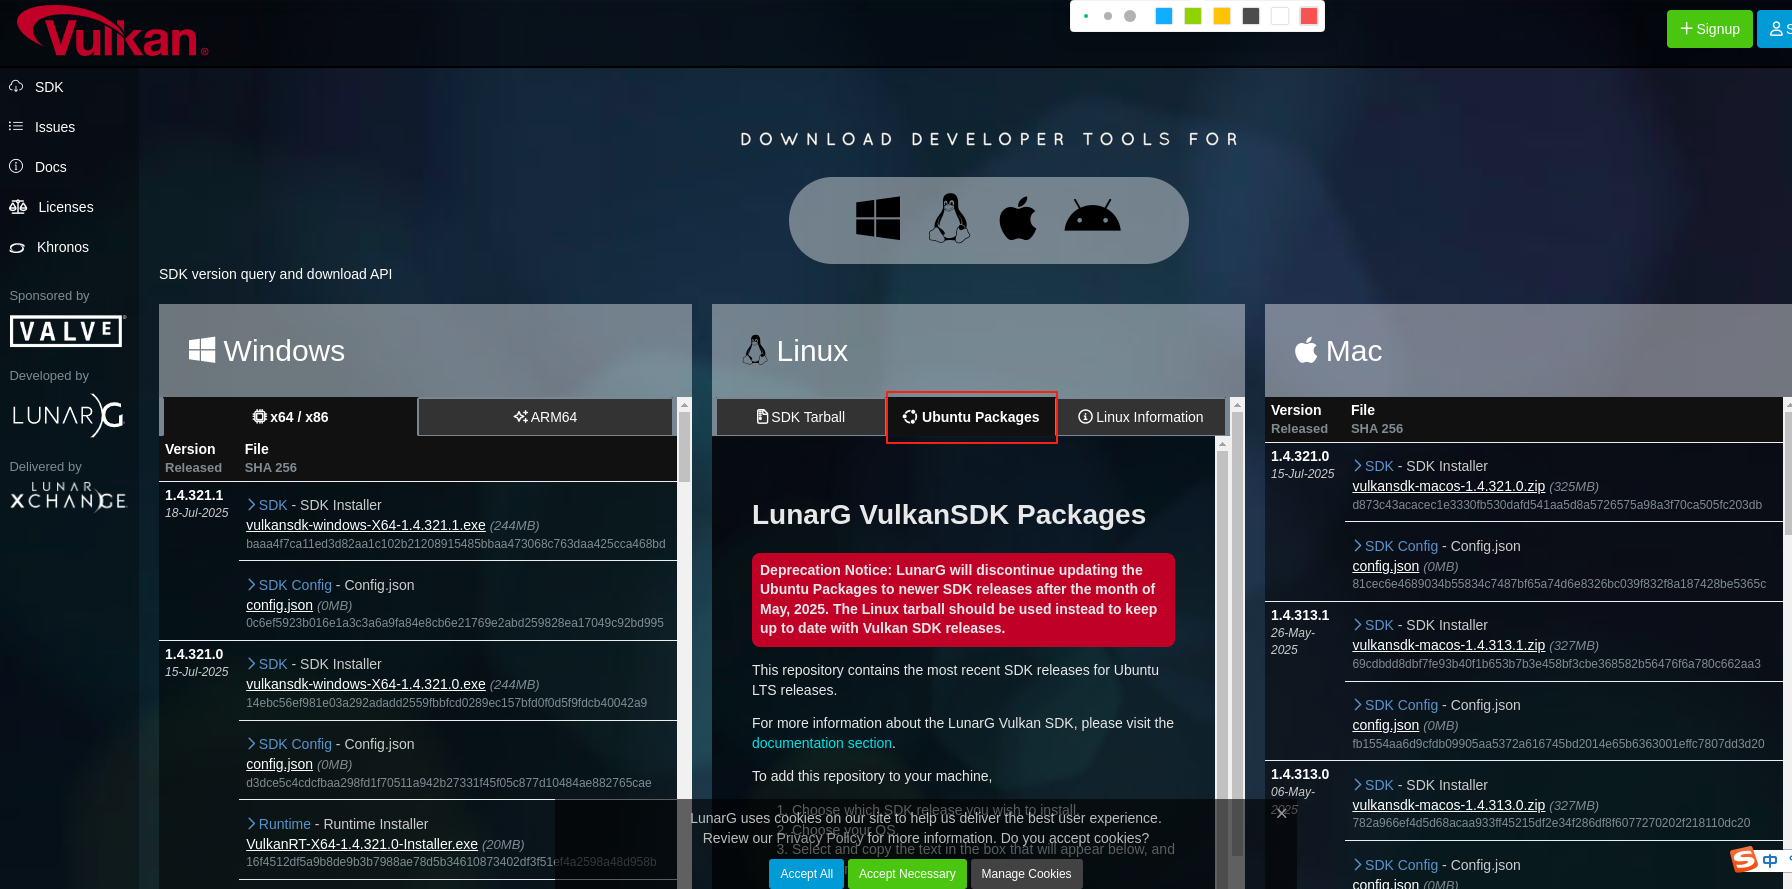The width and height of the screenshot is (1792, 889).
Task: Open the SDK sidebar item
Action: [x=36, y=87]
